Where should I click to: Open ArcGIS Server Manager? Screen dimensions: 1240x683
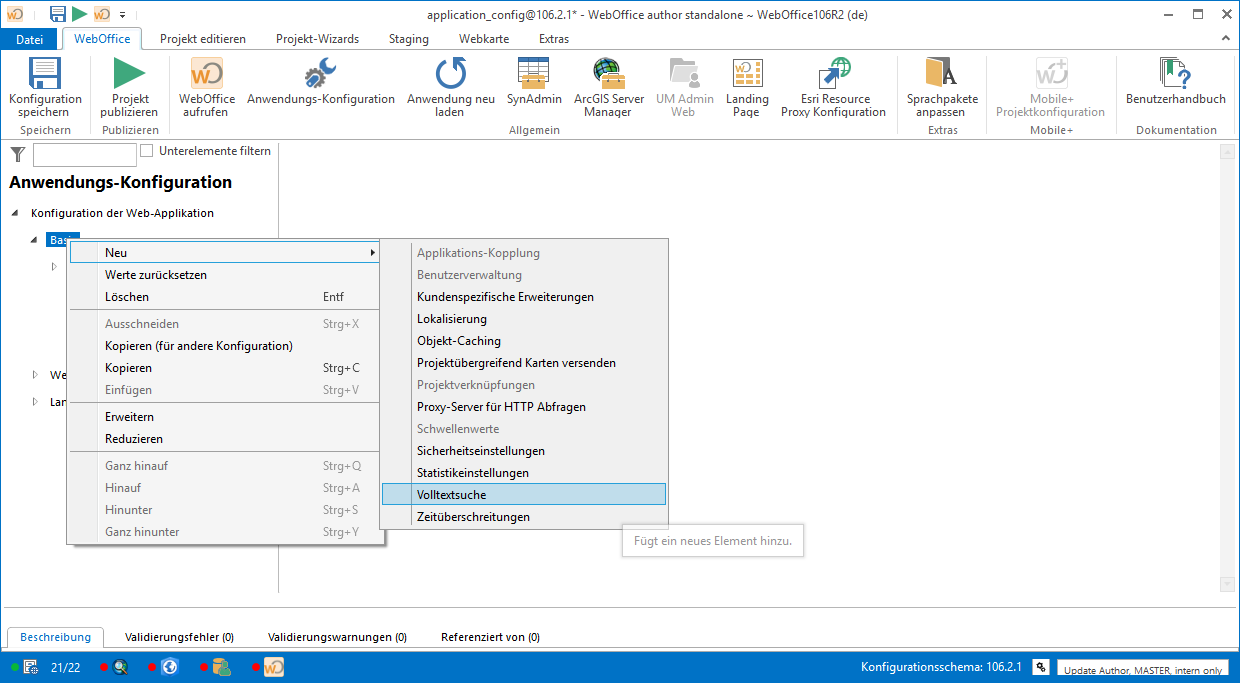pos(608,74)
